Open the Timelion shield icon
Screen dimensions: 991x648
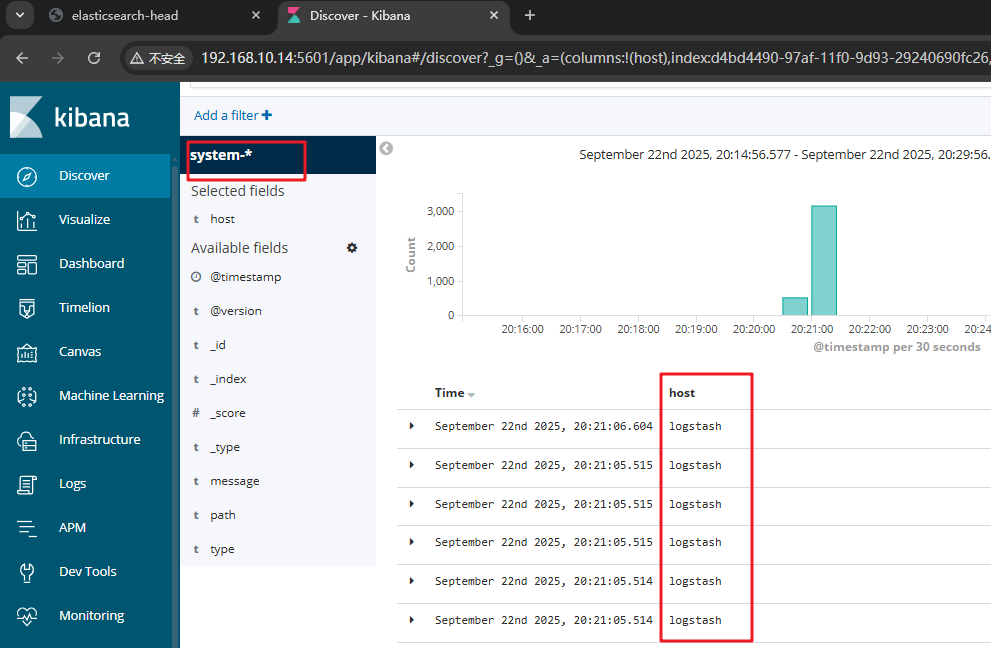click(x=27, y=308)
